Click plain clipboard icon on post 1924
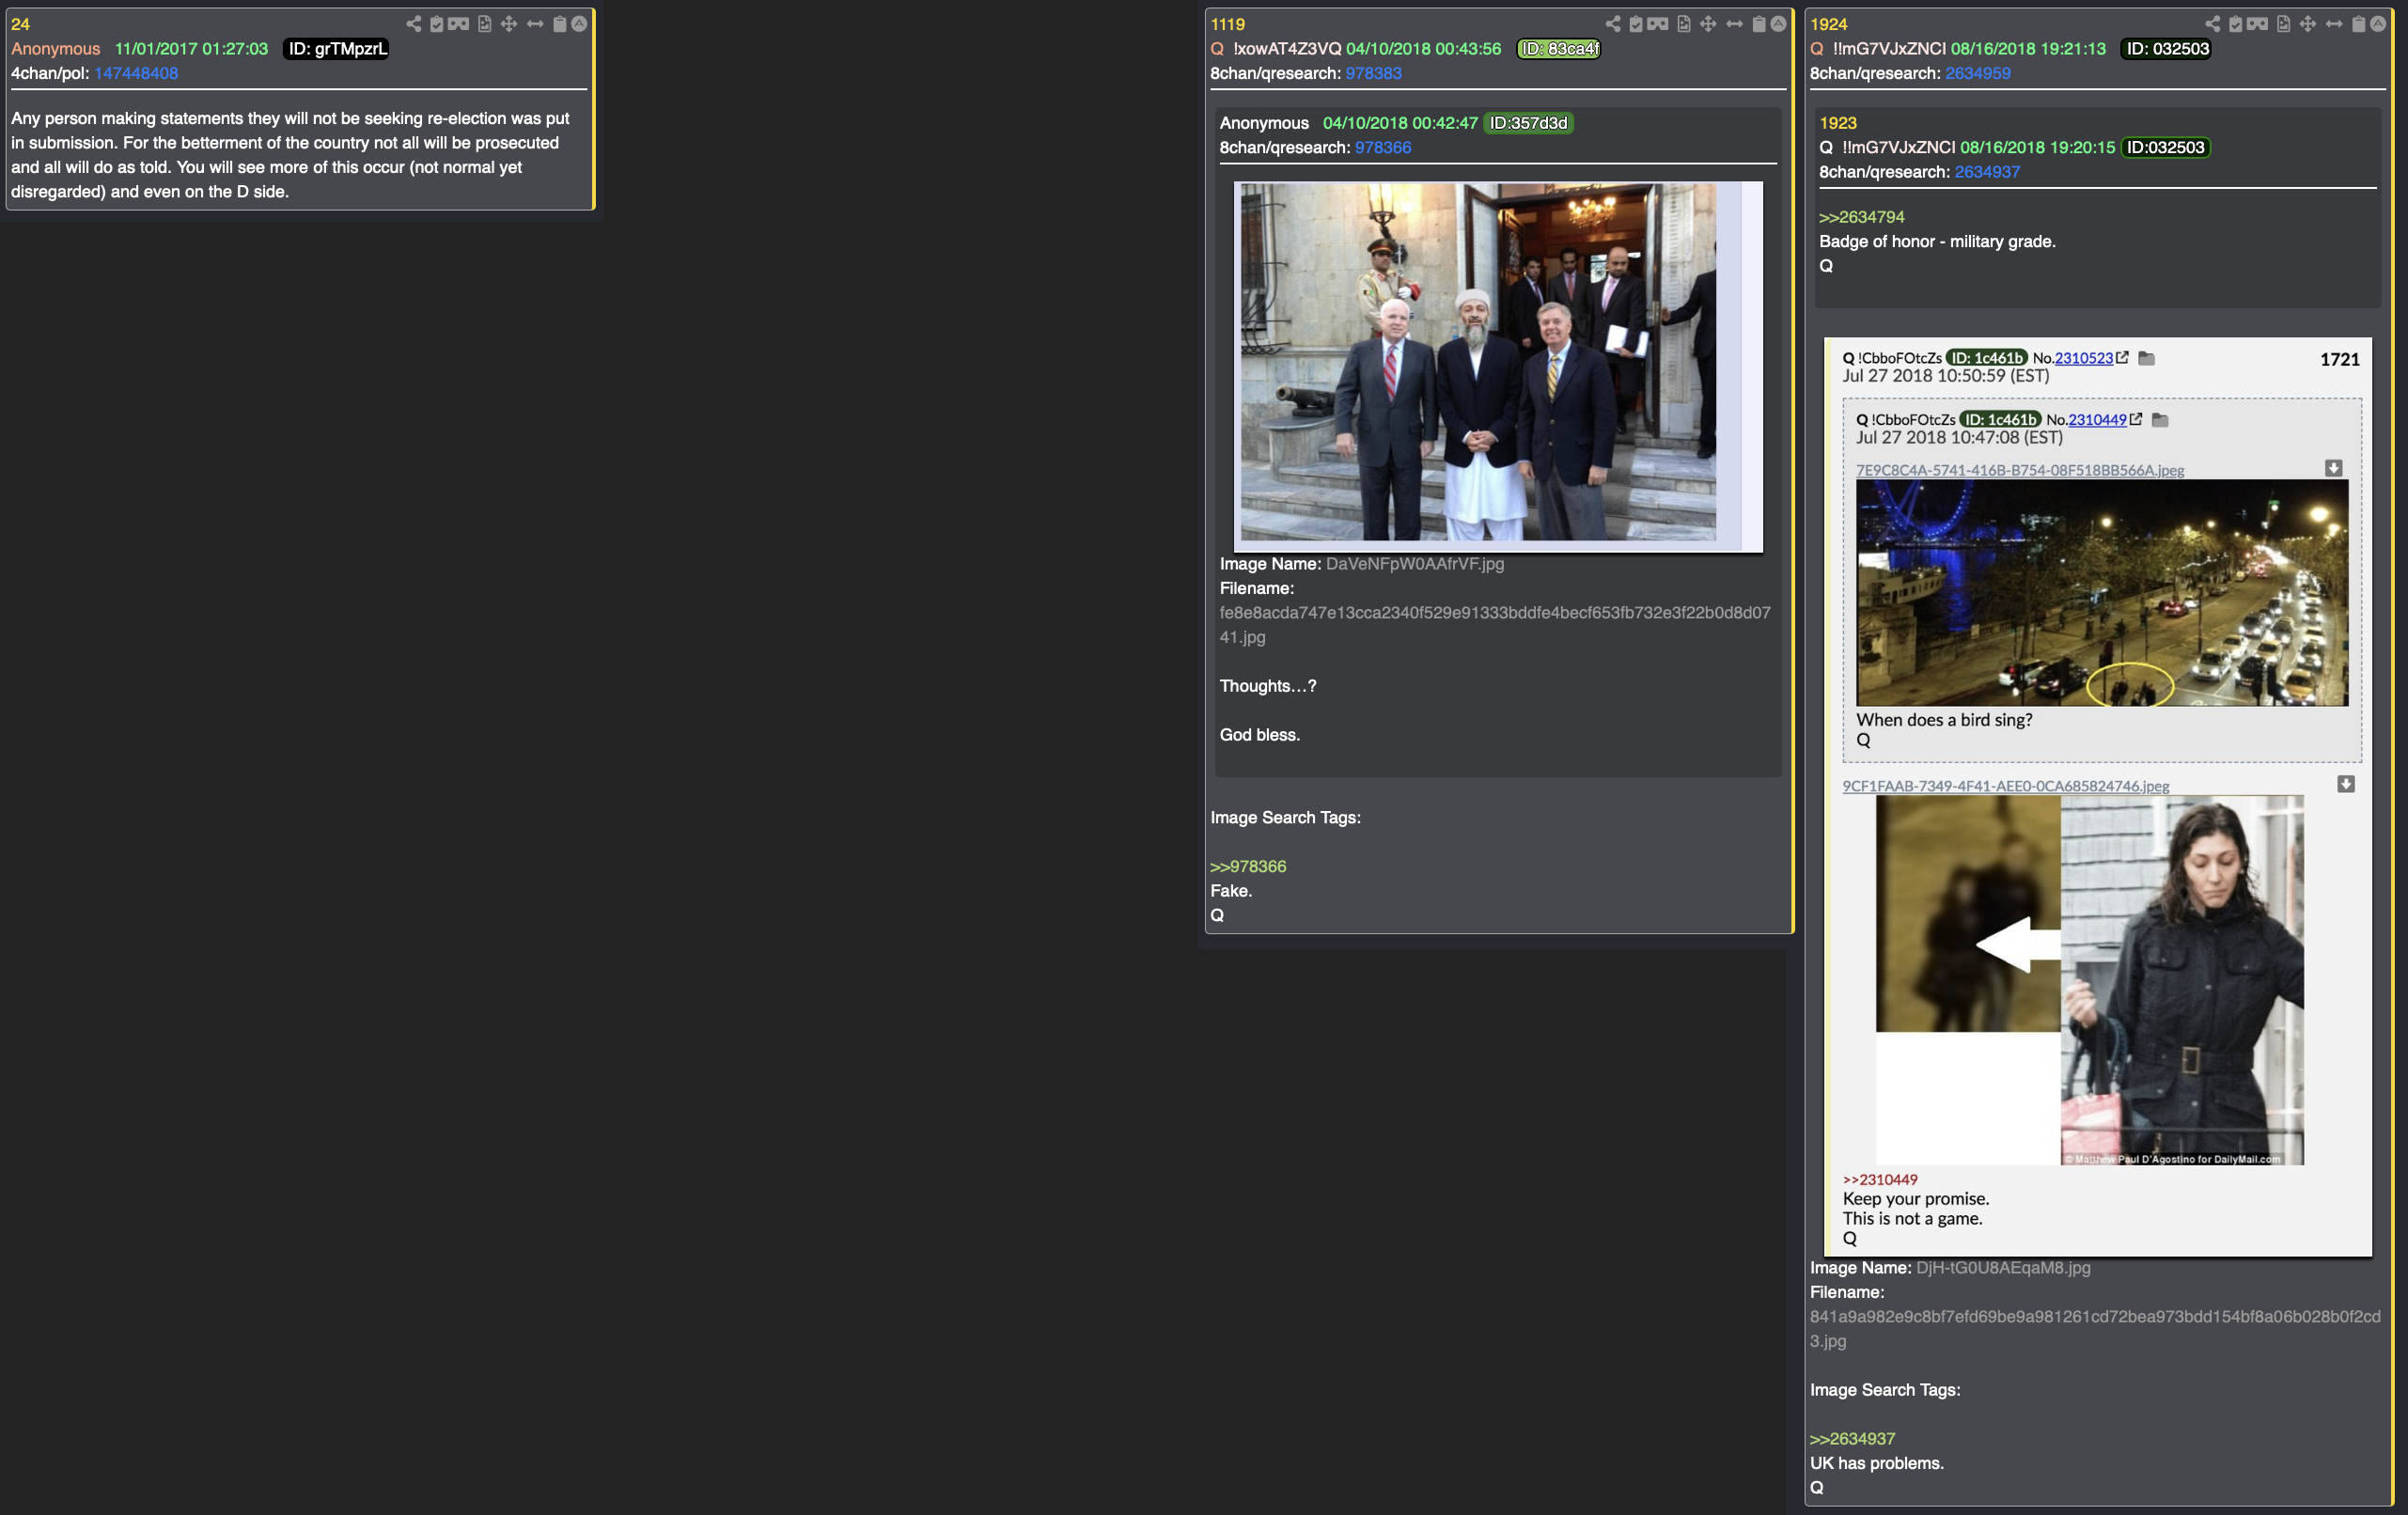The height and width of the screenshot is (1515, 2408). click(2358, 24)
